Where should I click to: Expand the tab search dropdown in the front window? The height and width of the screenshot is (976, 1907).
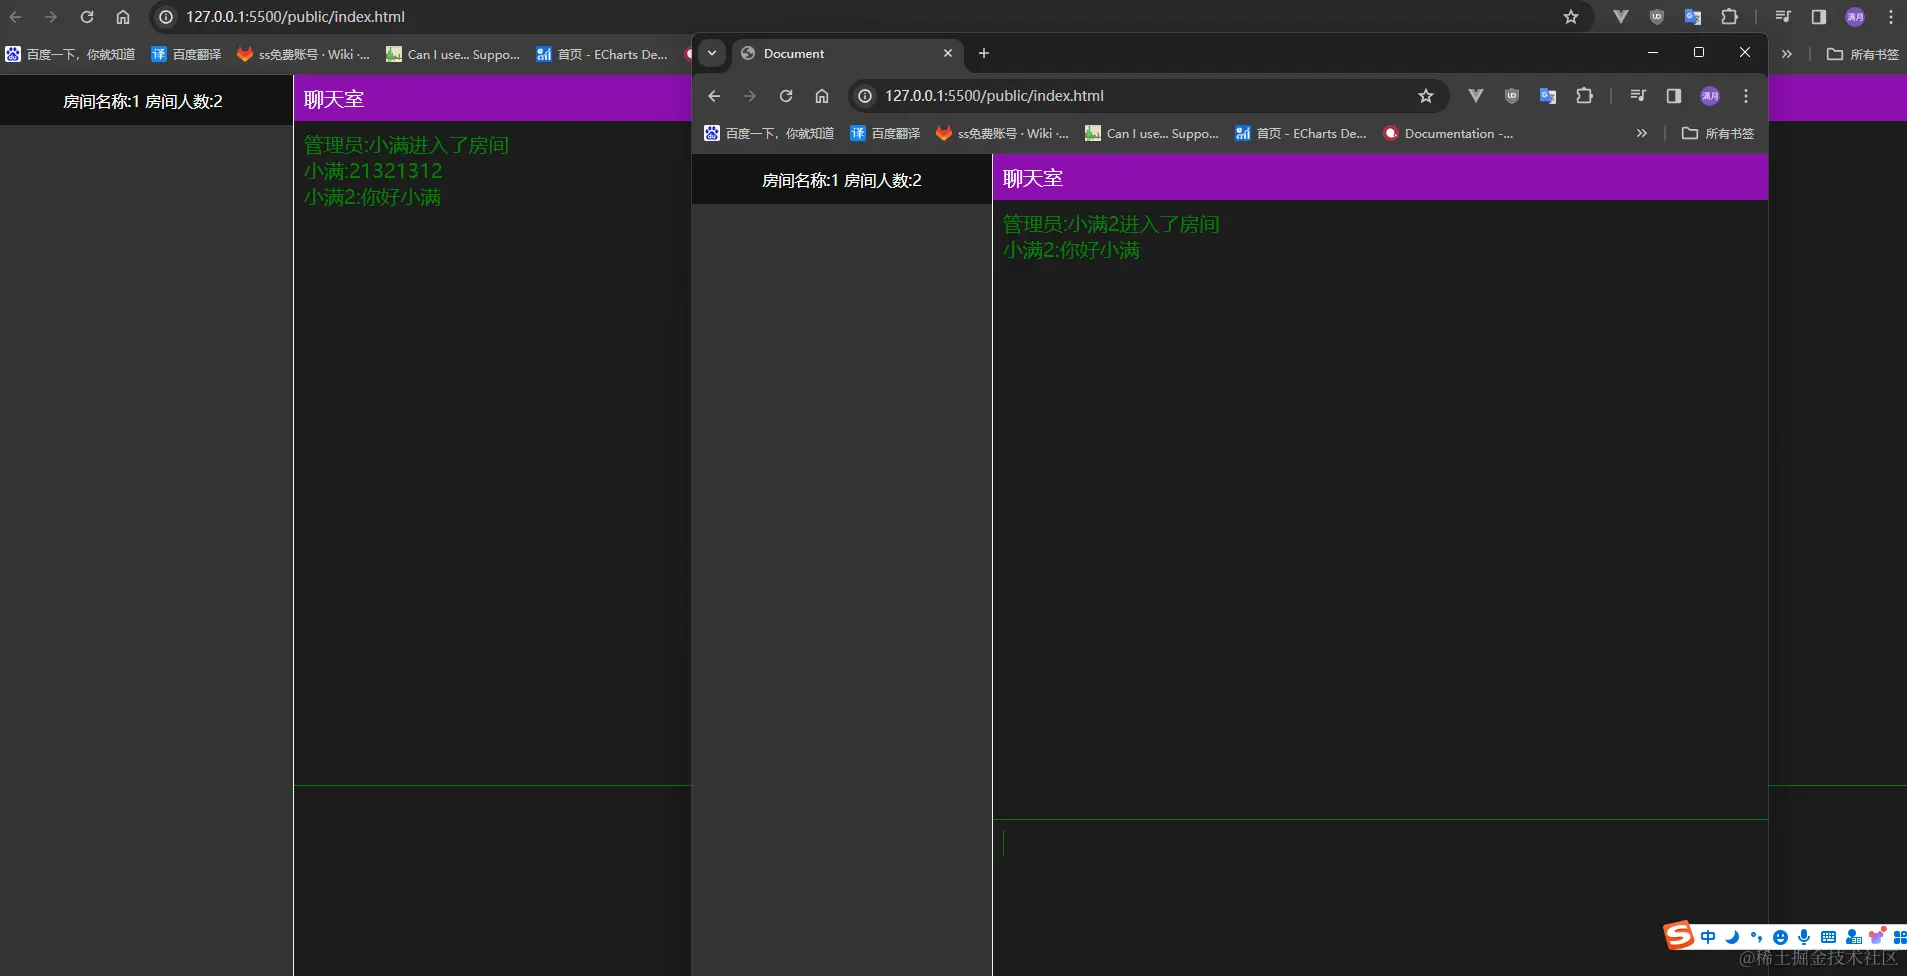click(x=712, y=53)
